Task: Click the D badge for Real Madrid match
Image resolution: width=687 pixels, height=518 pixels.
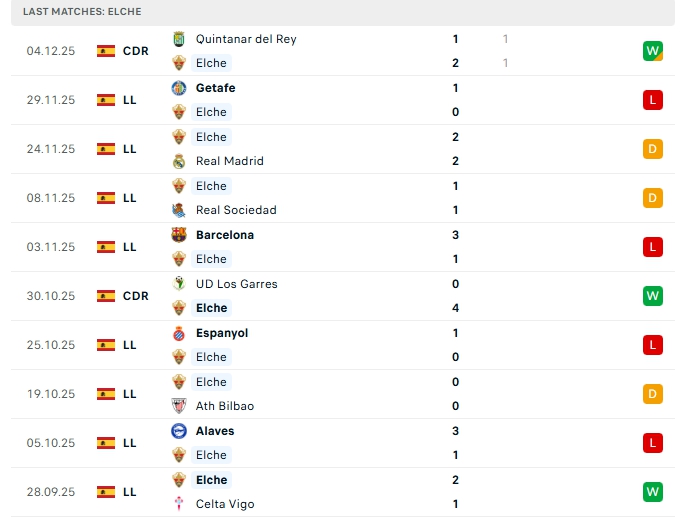Action: (x=654, y=149)
